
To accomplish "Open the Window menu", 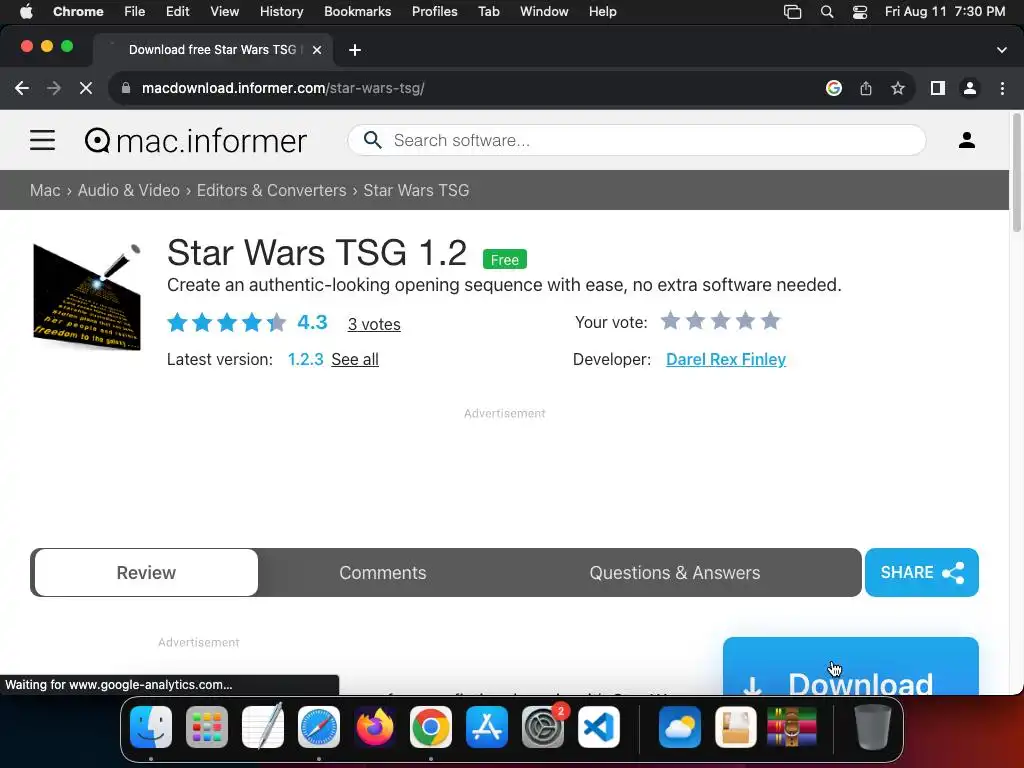I will 544,11.
